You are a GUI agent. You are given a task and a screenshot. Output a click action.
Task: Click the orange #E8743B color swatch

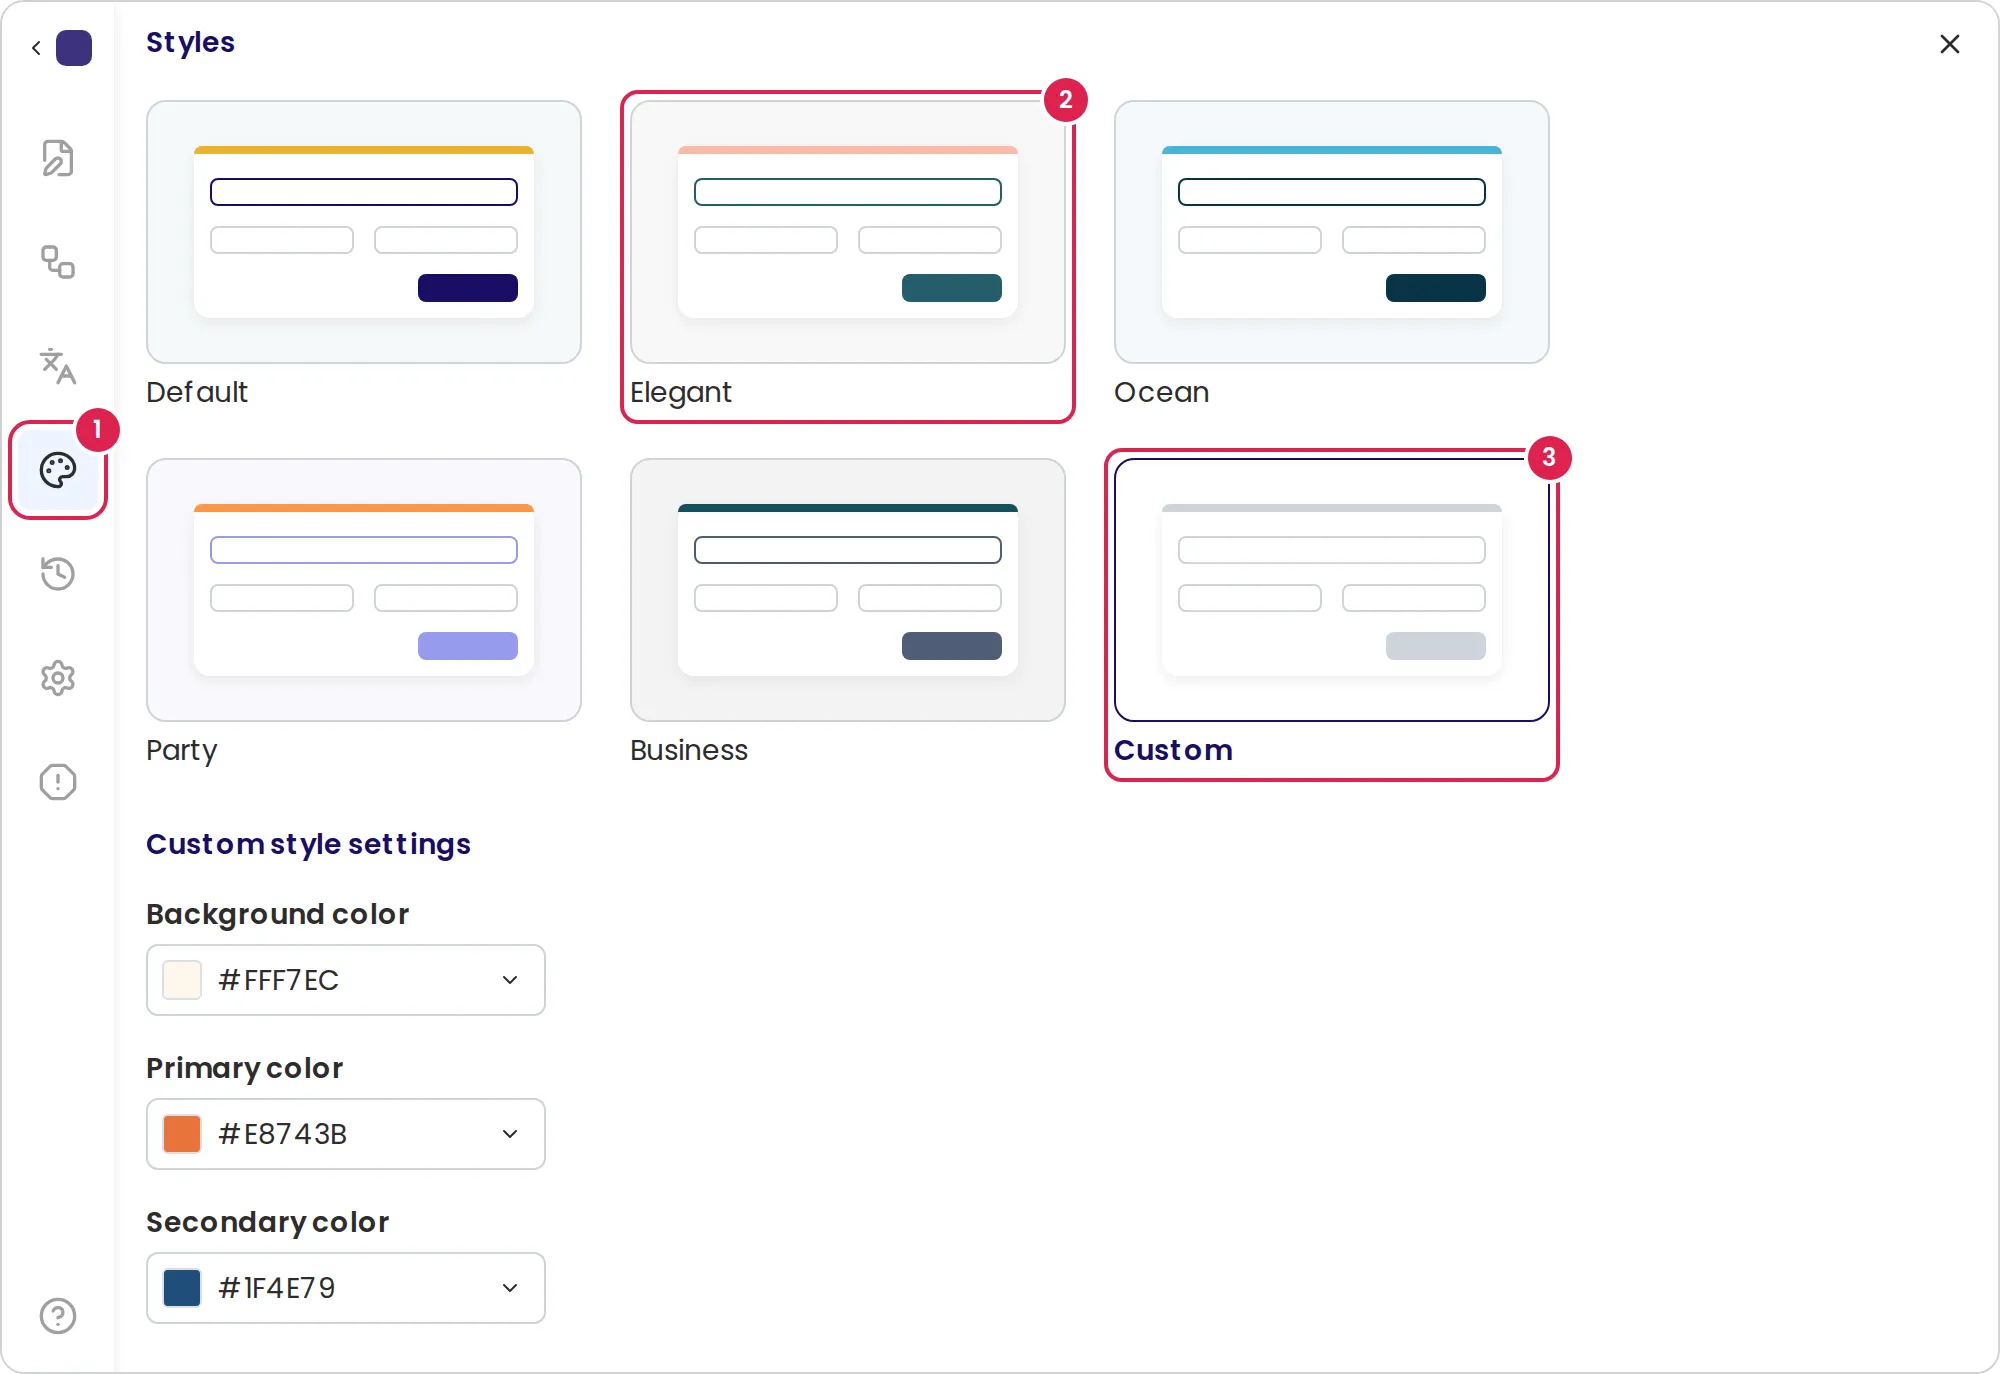tap(182, 1134)
